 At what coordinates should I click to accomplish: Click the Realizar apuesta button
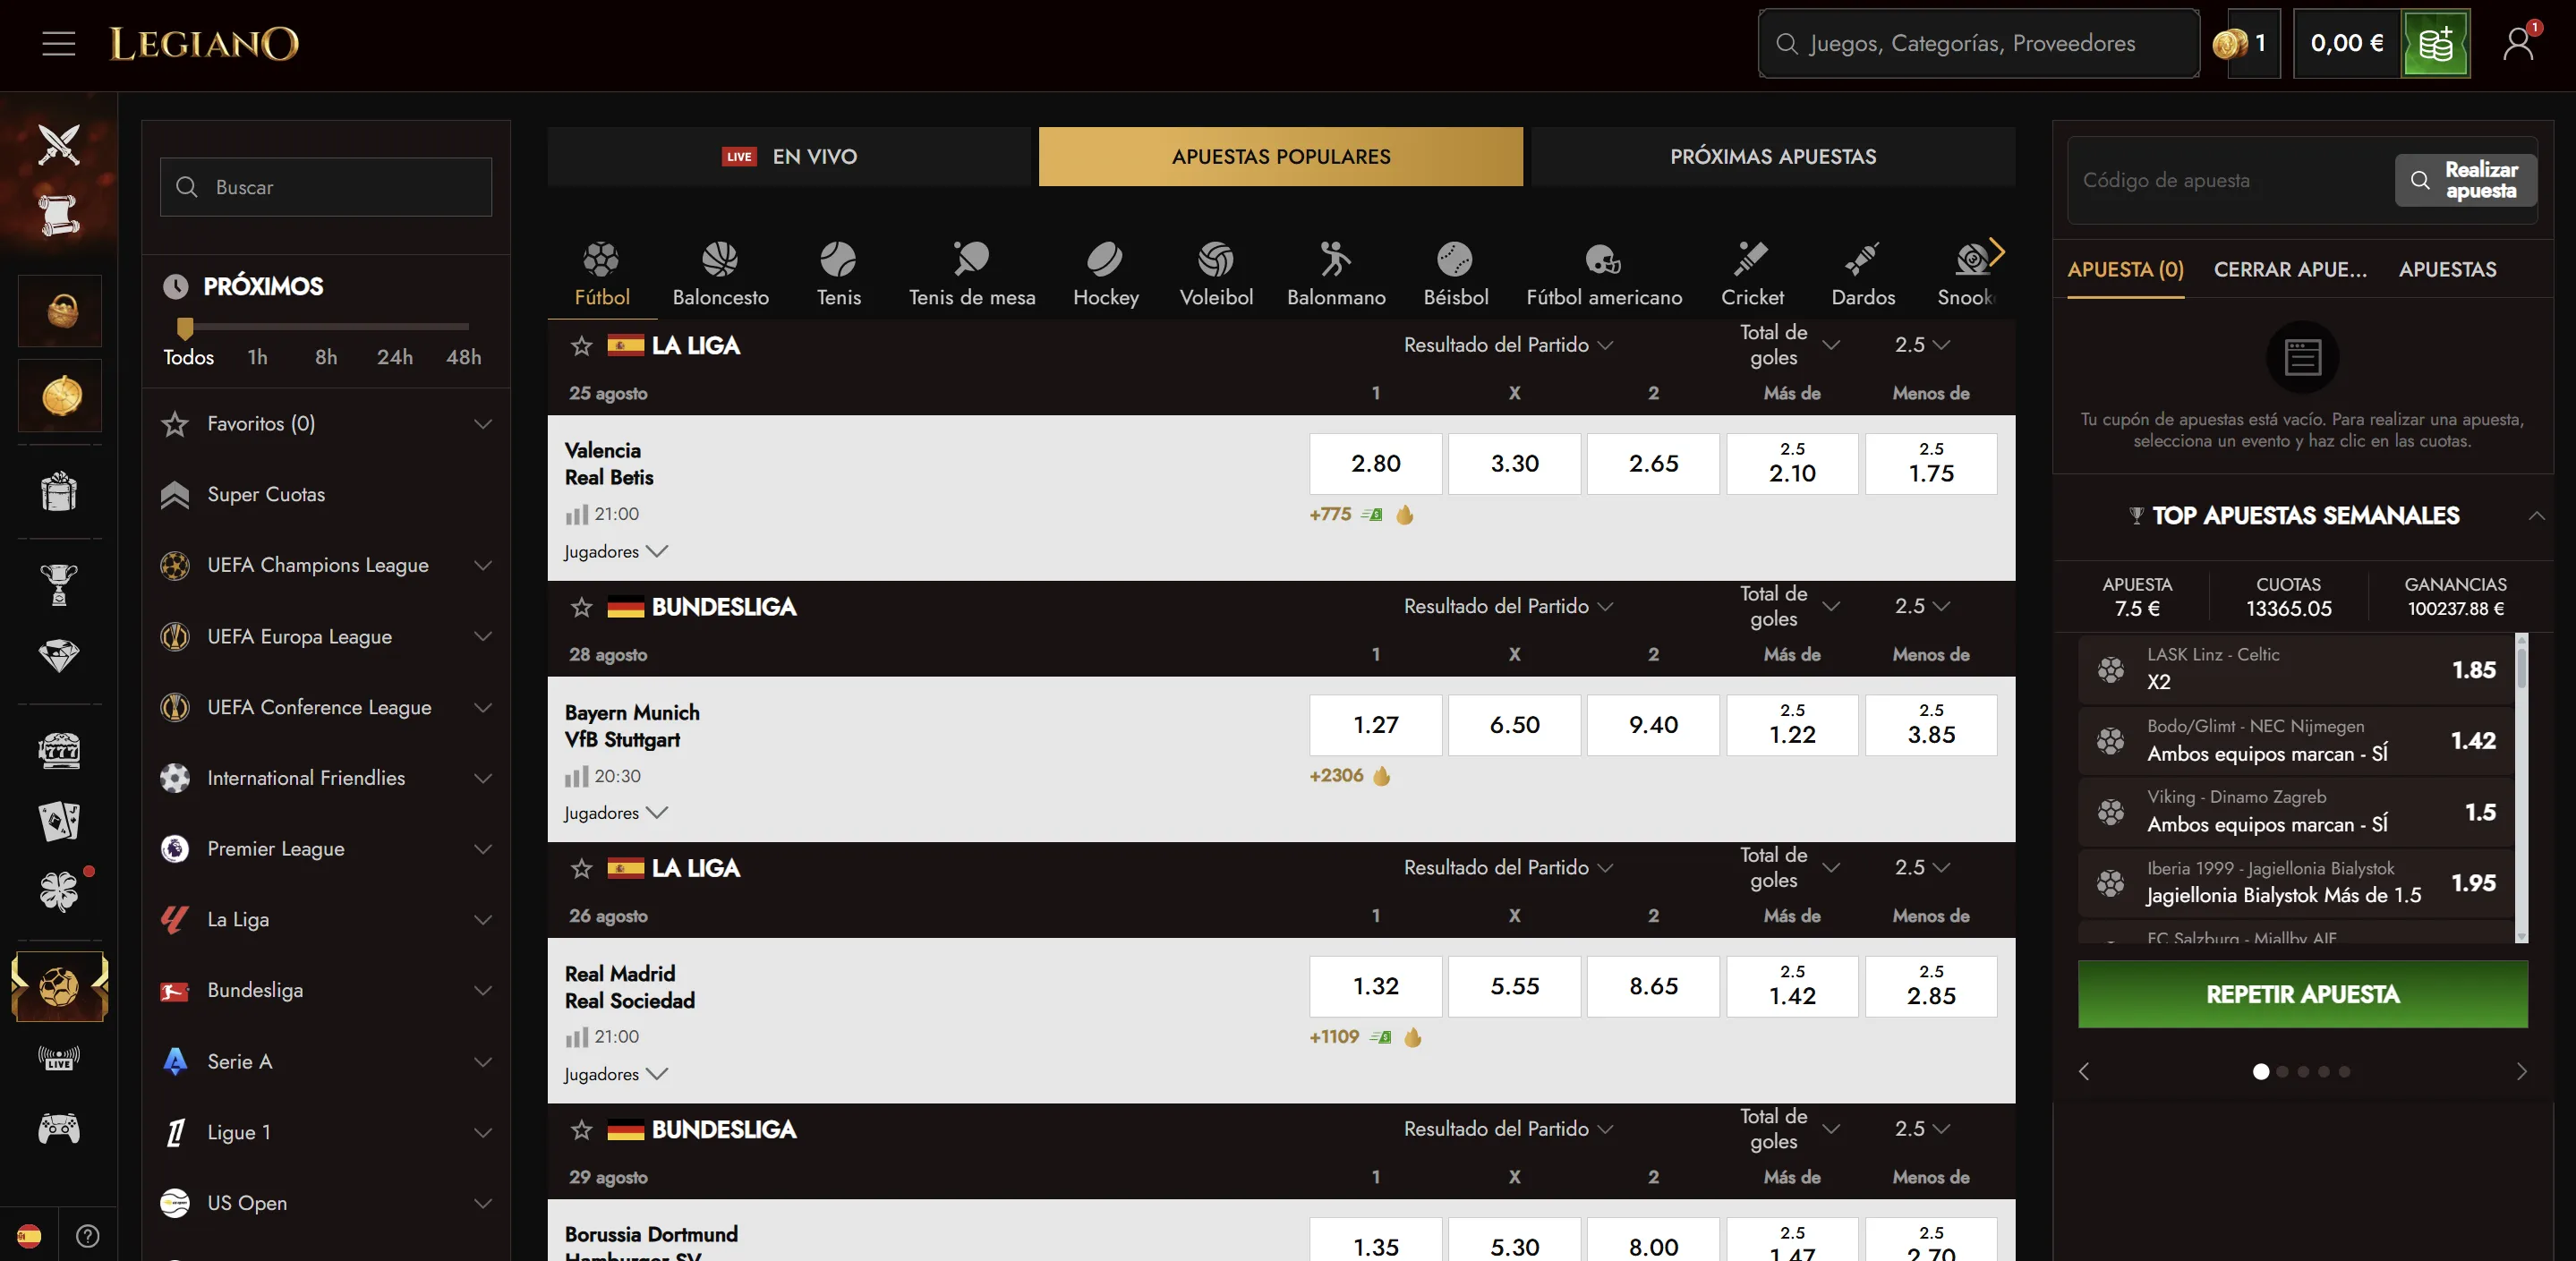point(2465,180)
